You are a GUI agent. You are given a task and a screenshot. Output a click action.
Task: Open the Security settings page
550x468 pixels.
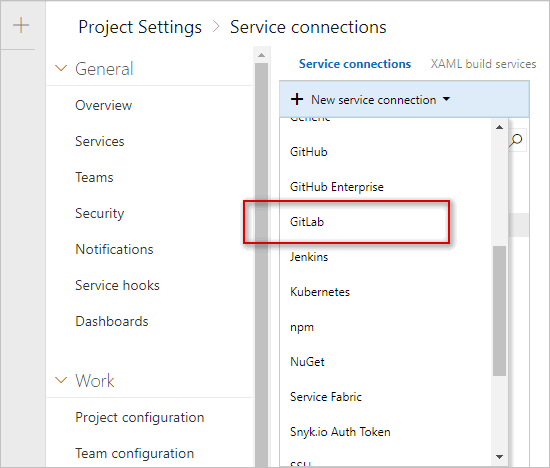coord(100,213)
